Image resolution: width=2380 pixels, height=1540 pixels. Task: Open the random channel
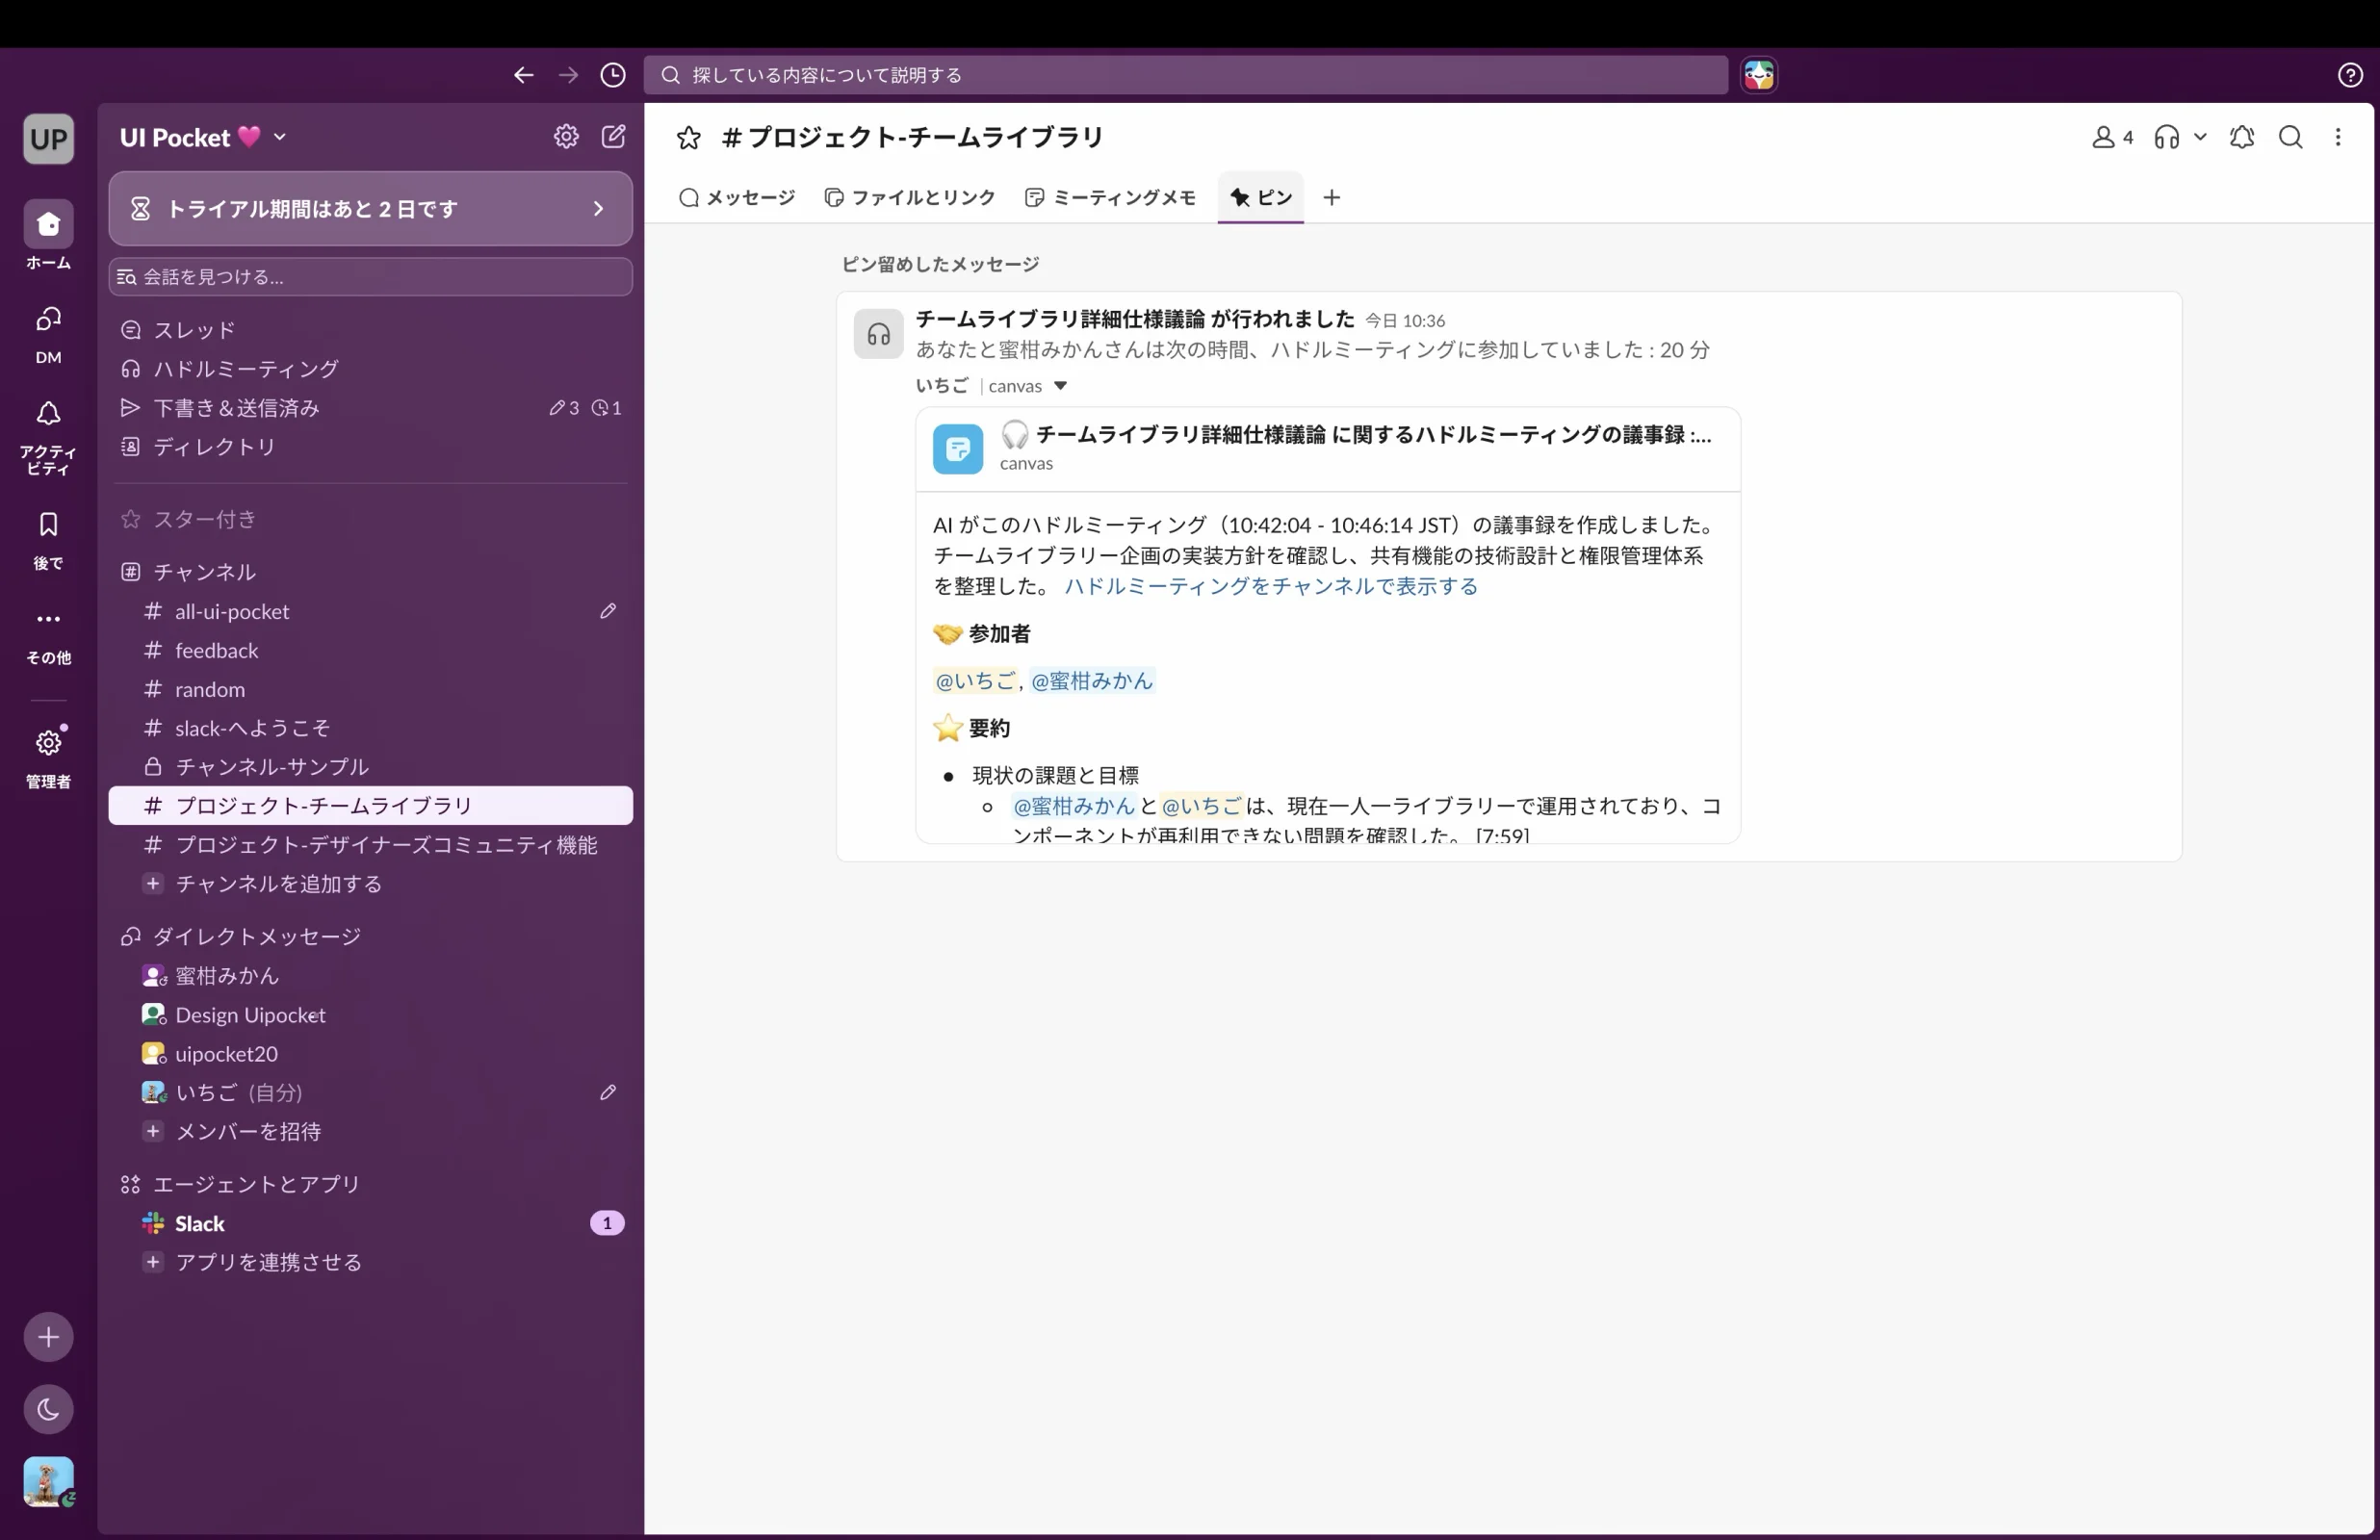tap(370, 689)
